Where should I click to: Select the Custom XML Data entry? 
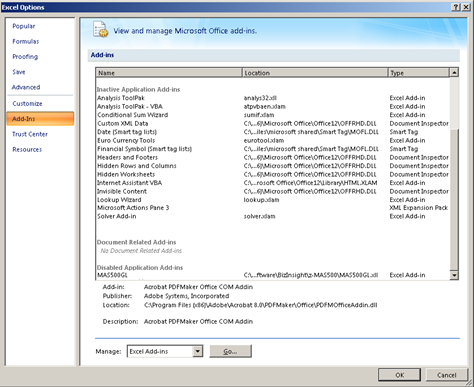coord(272,124)
